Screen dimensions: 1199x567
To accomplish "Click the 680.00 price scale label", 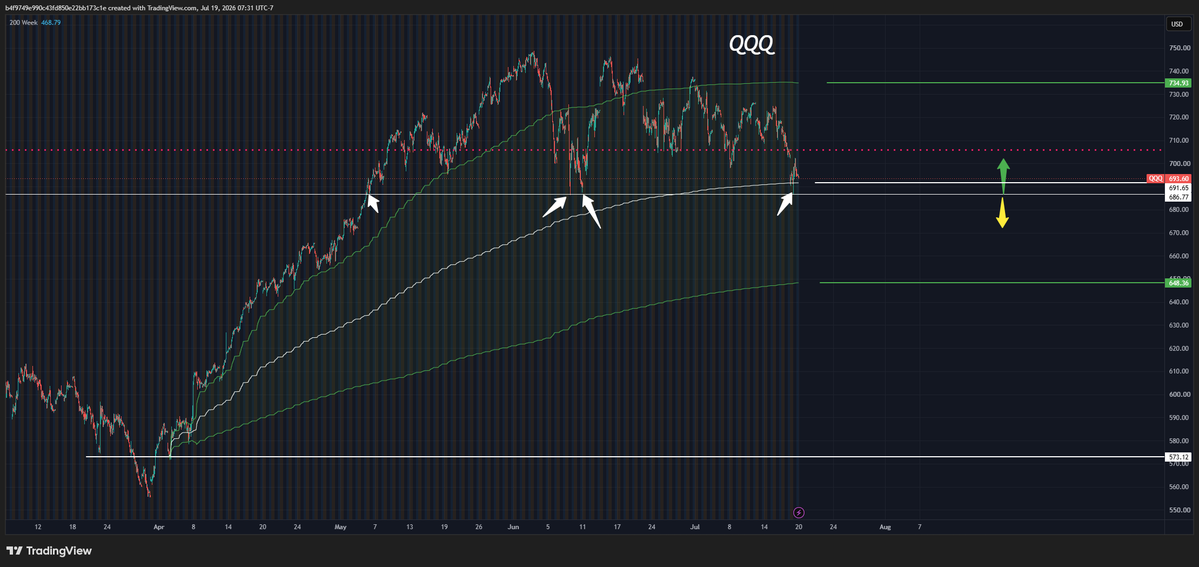I will [1178, 210].
